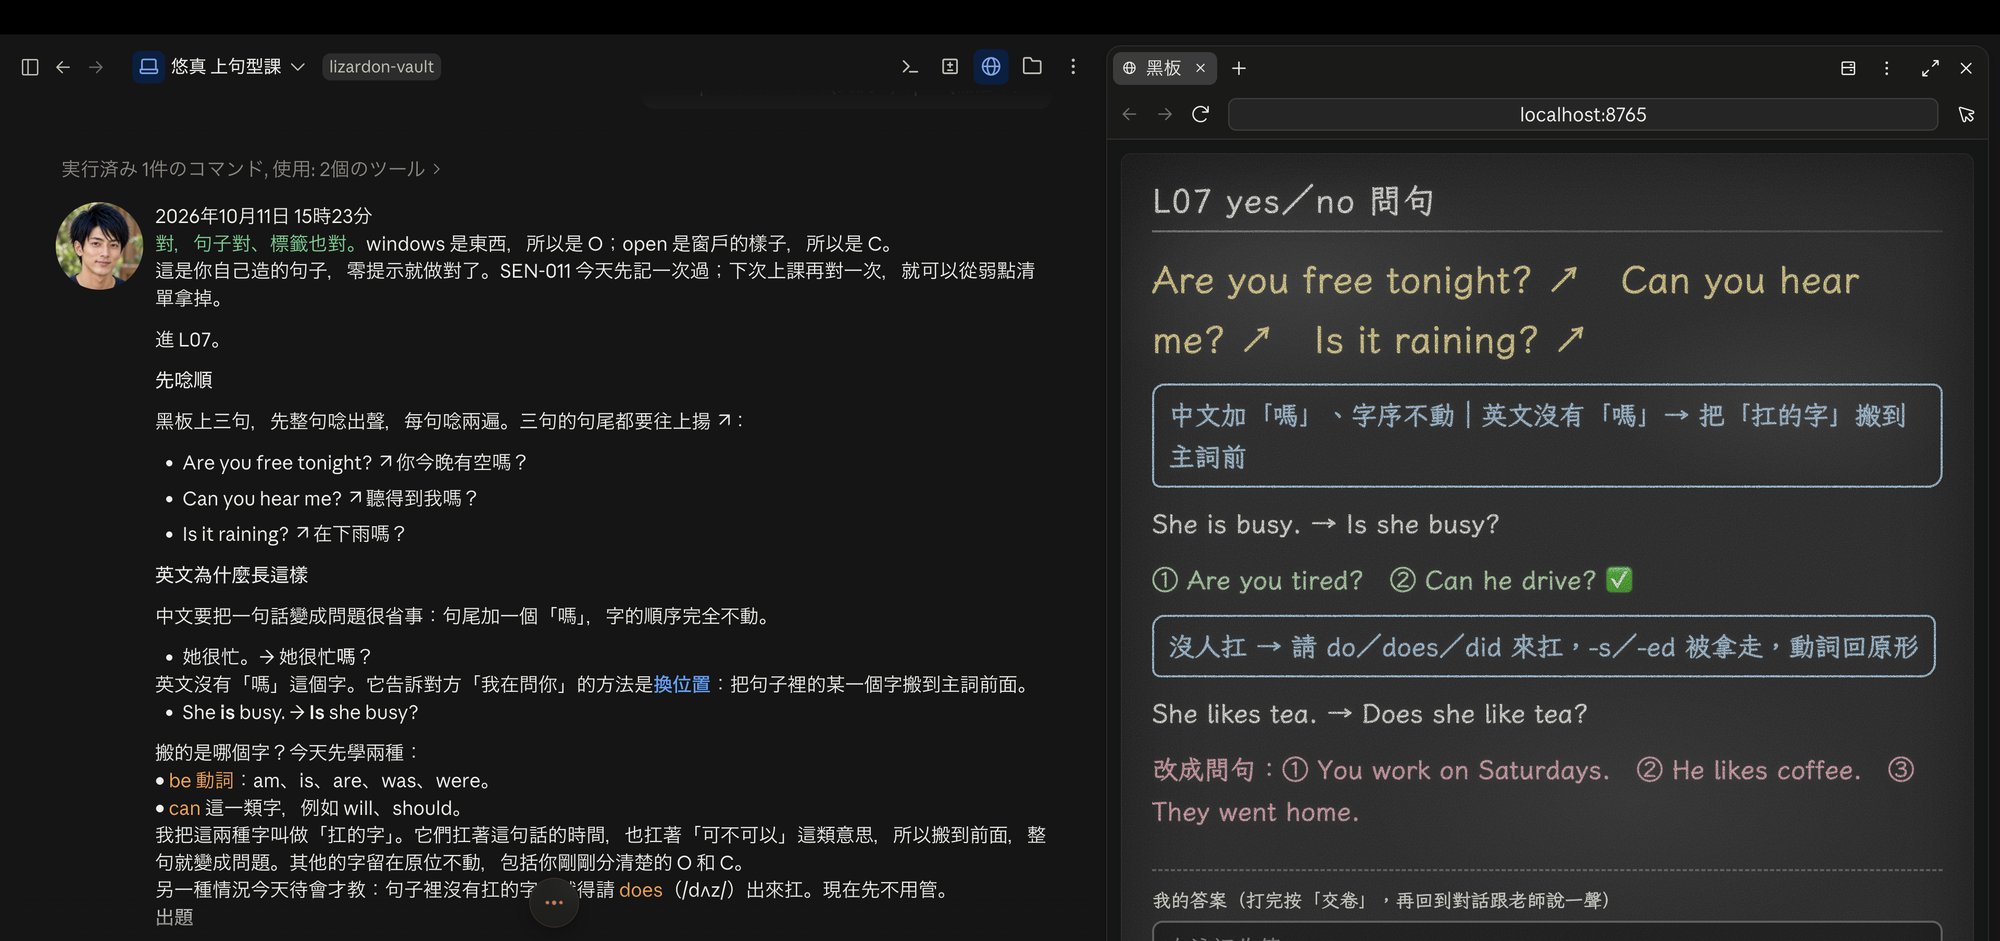Expand the 実行済み 1件のコマンド tool summary
Image resolution: width=2000 pixels, height=941 pixels.
pyautogui.click(x=251, y=169)
